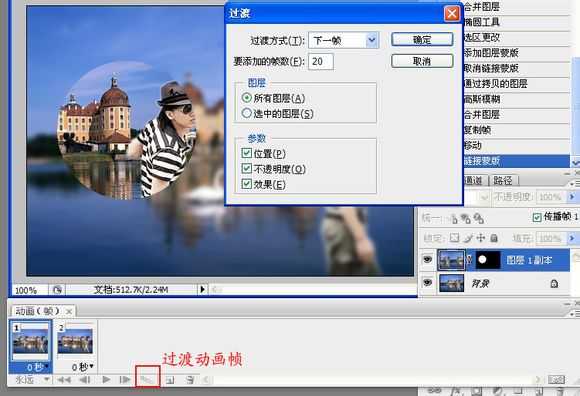Screen dimensions: 580x396
Task: Click the unify layer visibility icon
Action: point(466,219)
